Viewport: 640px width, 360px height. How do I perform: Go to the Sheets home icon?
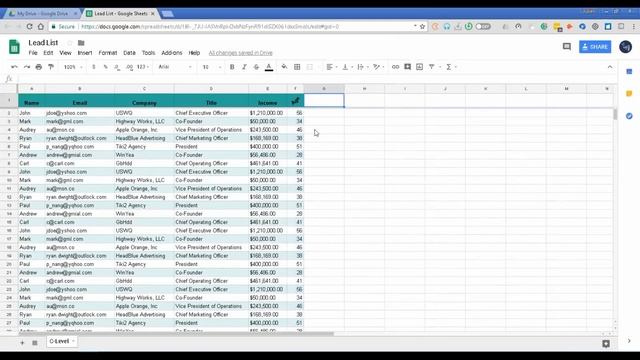pyautogui.click(x=14, y=47)
